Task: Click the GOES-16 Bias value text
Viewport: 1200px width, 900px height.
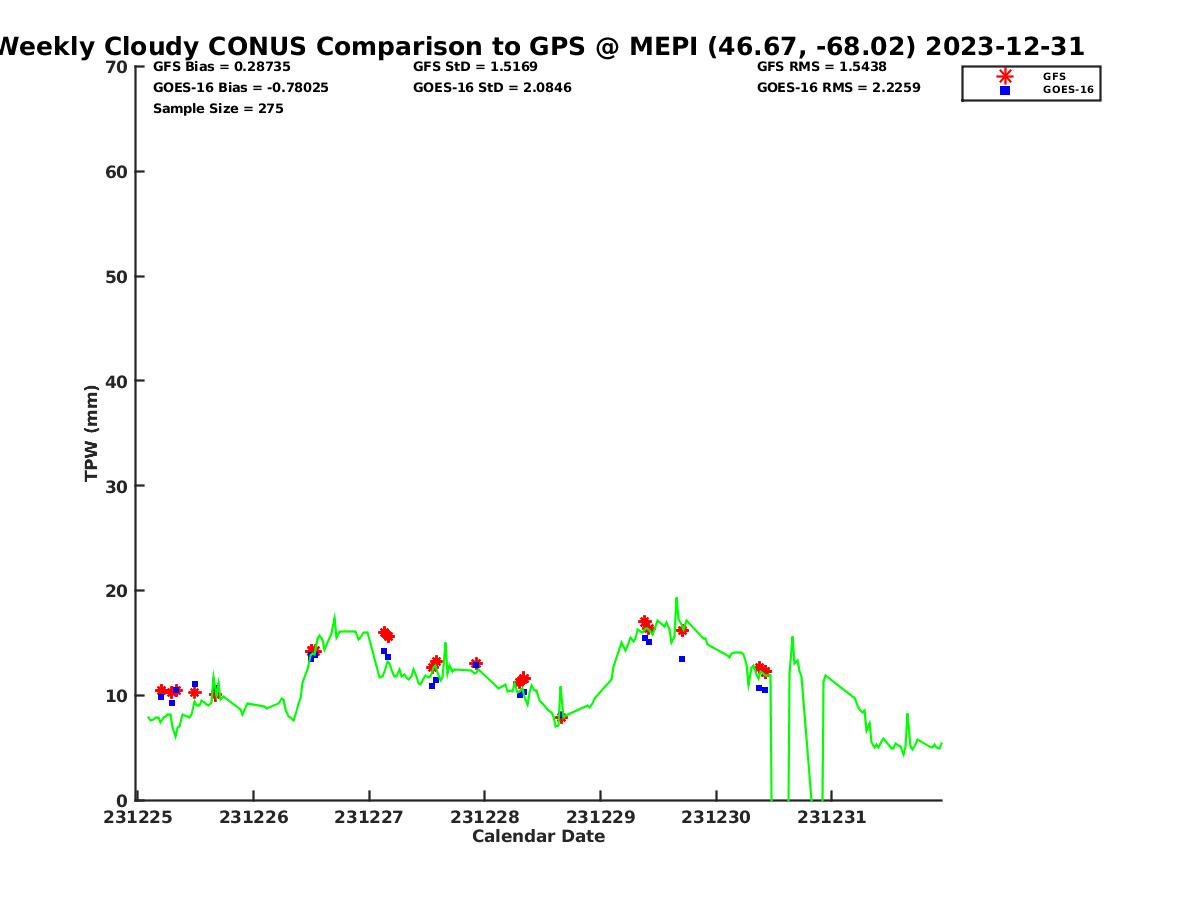Action: (240, 88)
